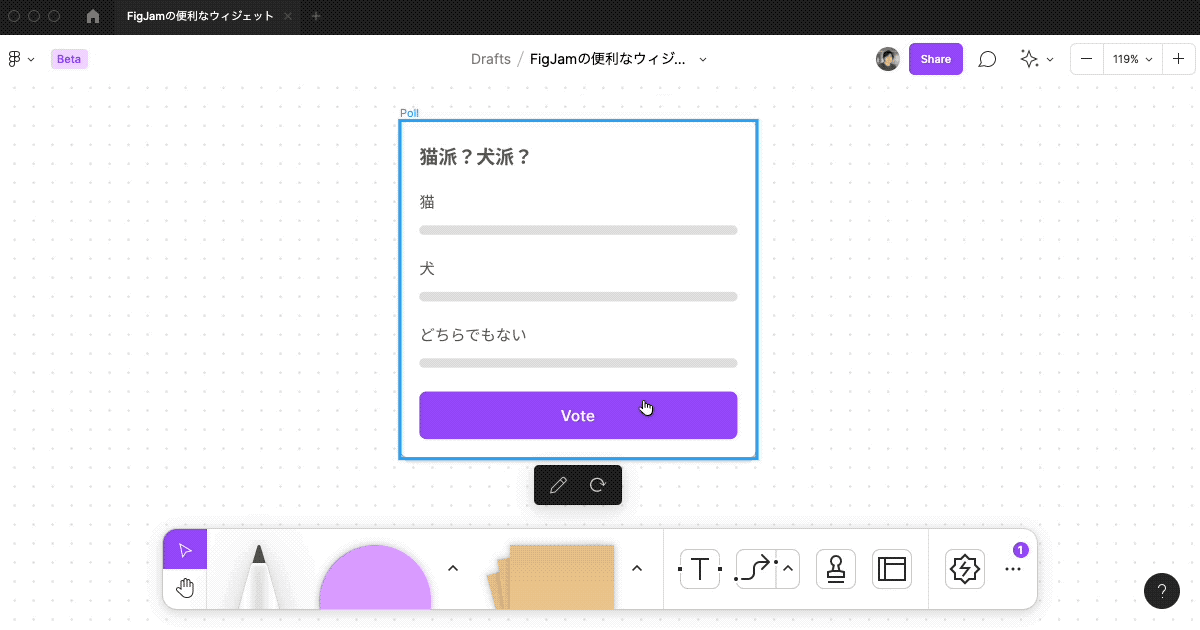
Task: Select the arrow selection tool
Action: pos(185,548)
